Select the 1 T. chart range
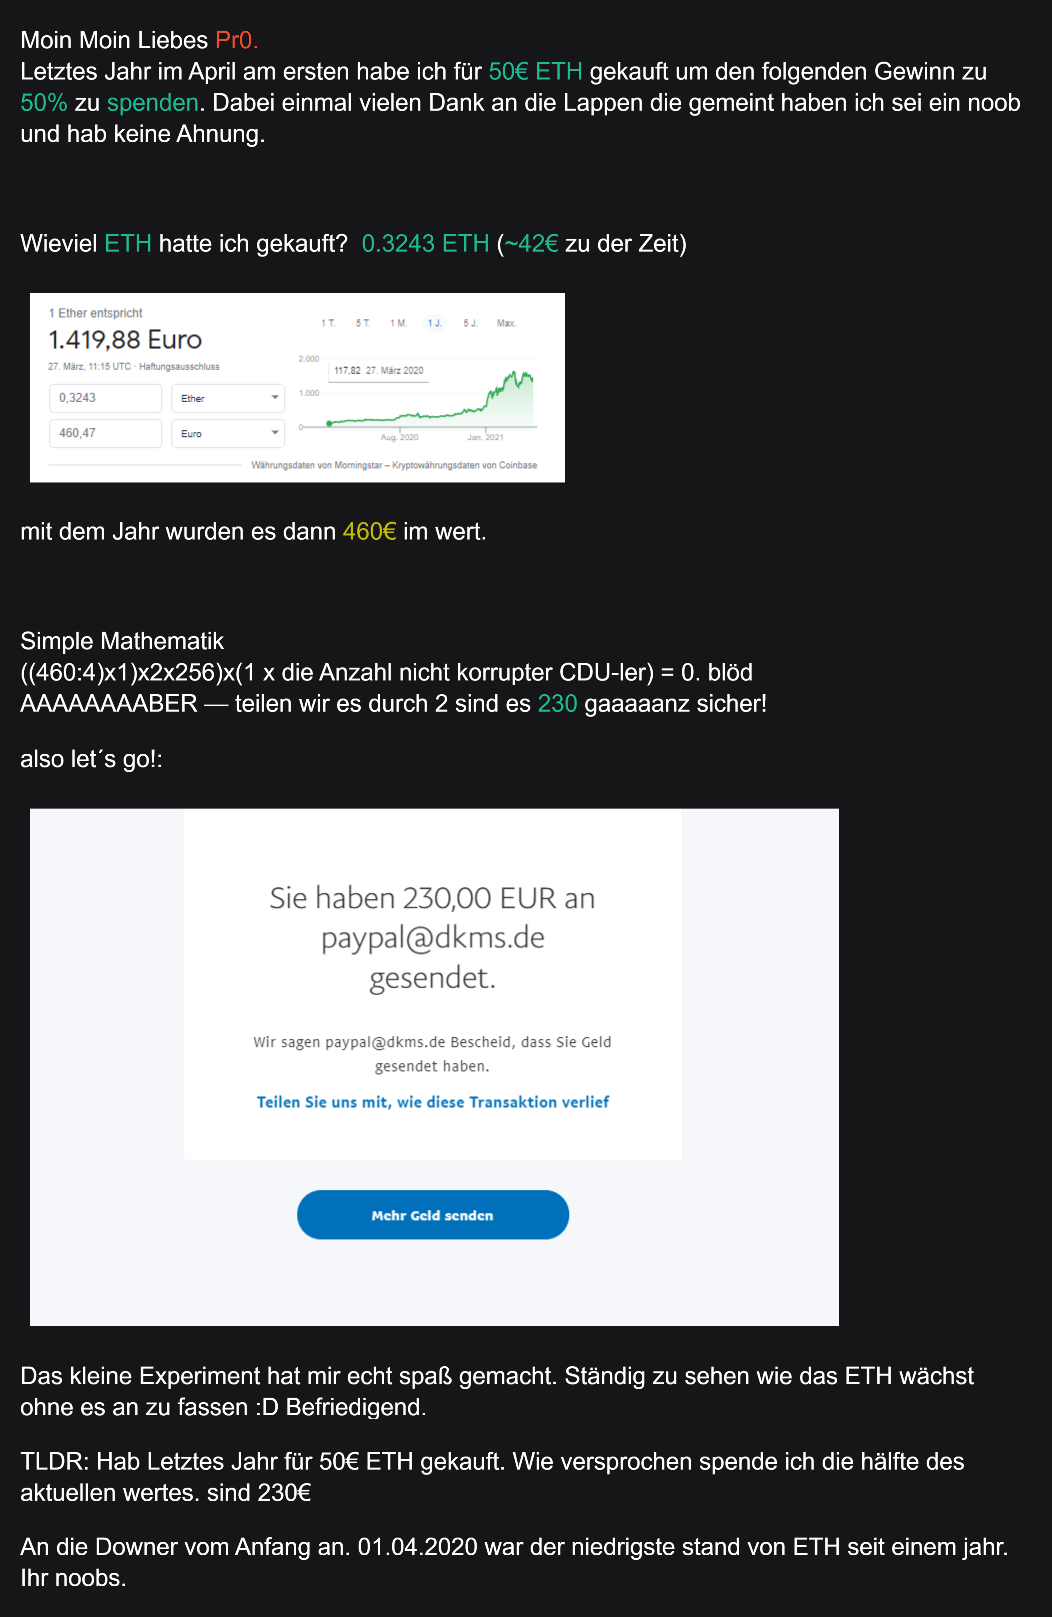The width and height of the screenshot is (1052, 1617). pos(328,323)
